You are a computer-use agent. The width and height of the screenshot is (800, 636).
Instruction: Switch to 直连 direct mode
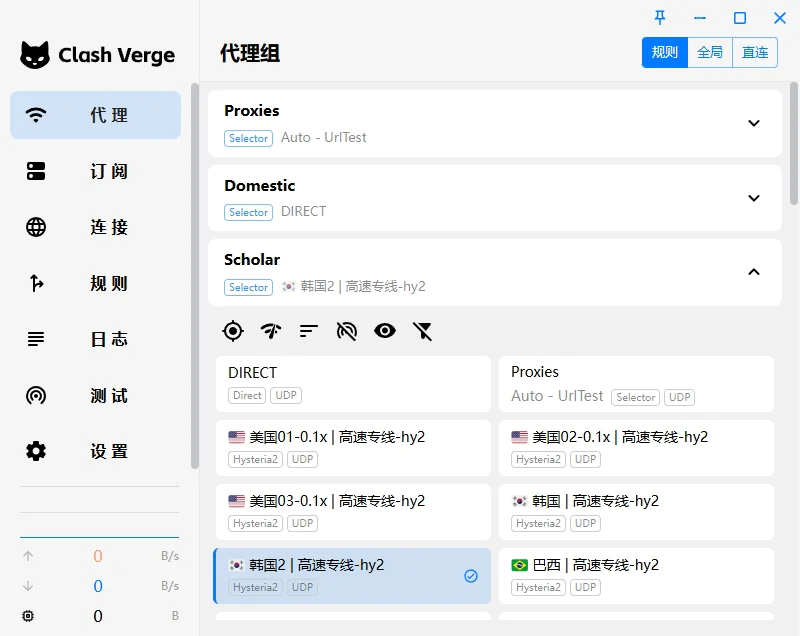coord(755,52)
